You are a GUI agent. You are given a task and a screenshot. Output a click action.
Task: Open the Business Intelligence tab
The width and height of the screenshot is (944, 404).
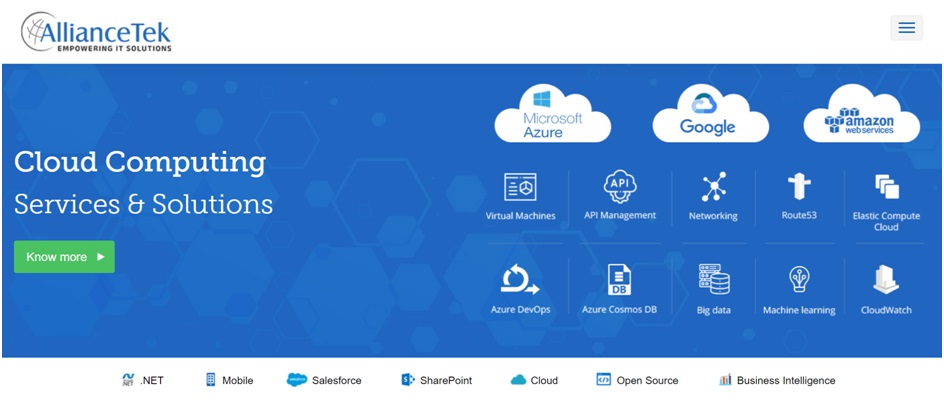coord(777,381)
